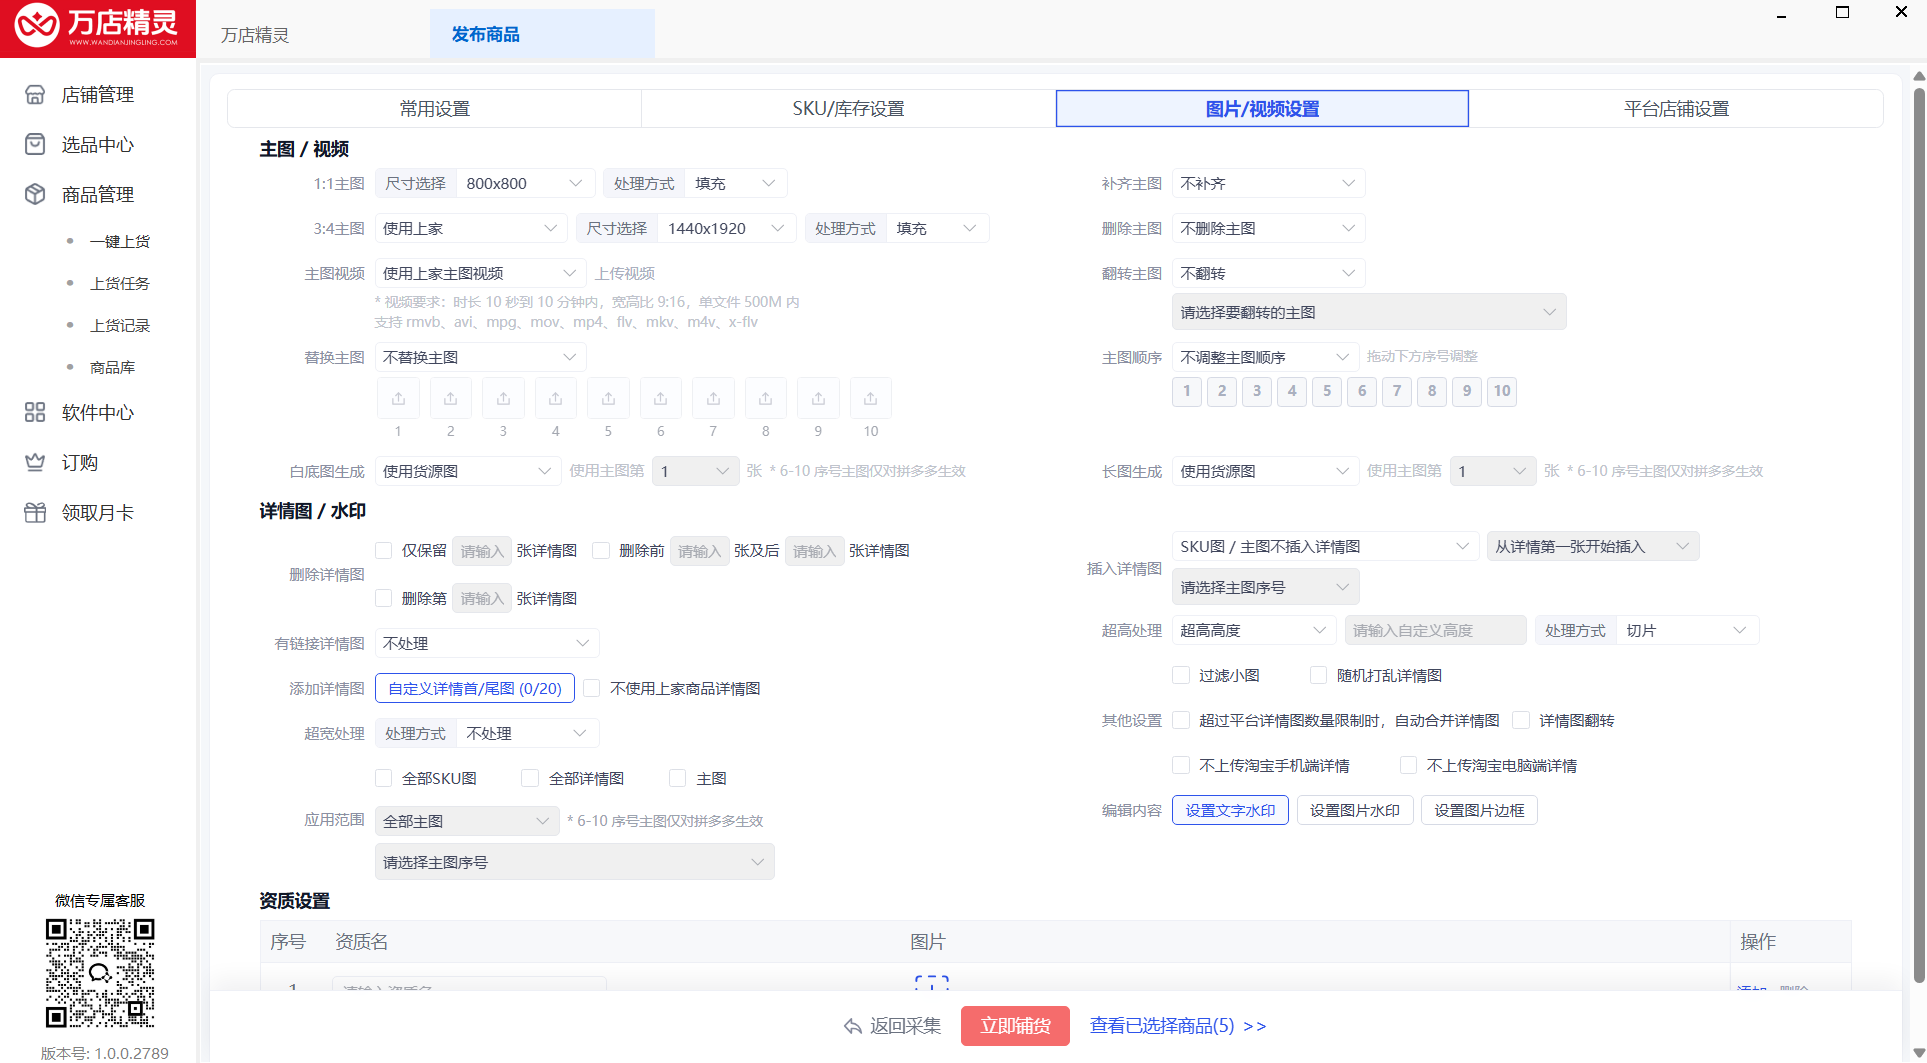Image resolution: width=1927 pixels, height=1063 pixels.
Task: Check the 删除前 detail image option
Action: 601,550
